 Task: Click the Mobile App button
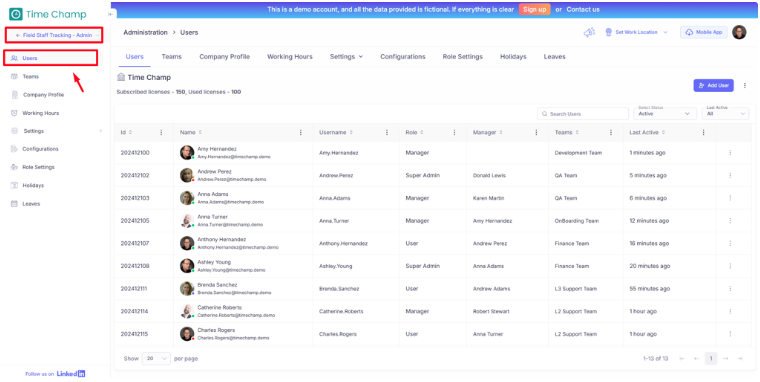click(704, 32)
